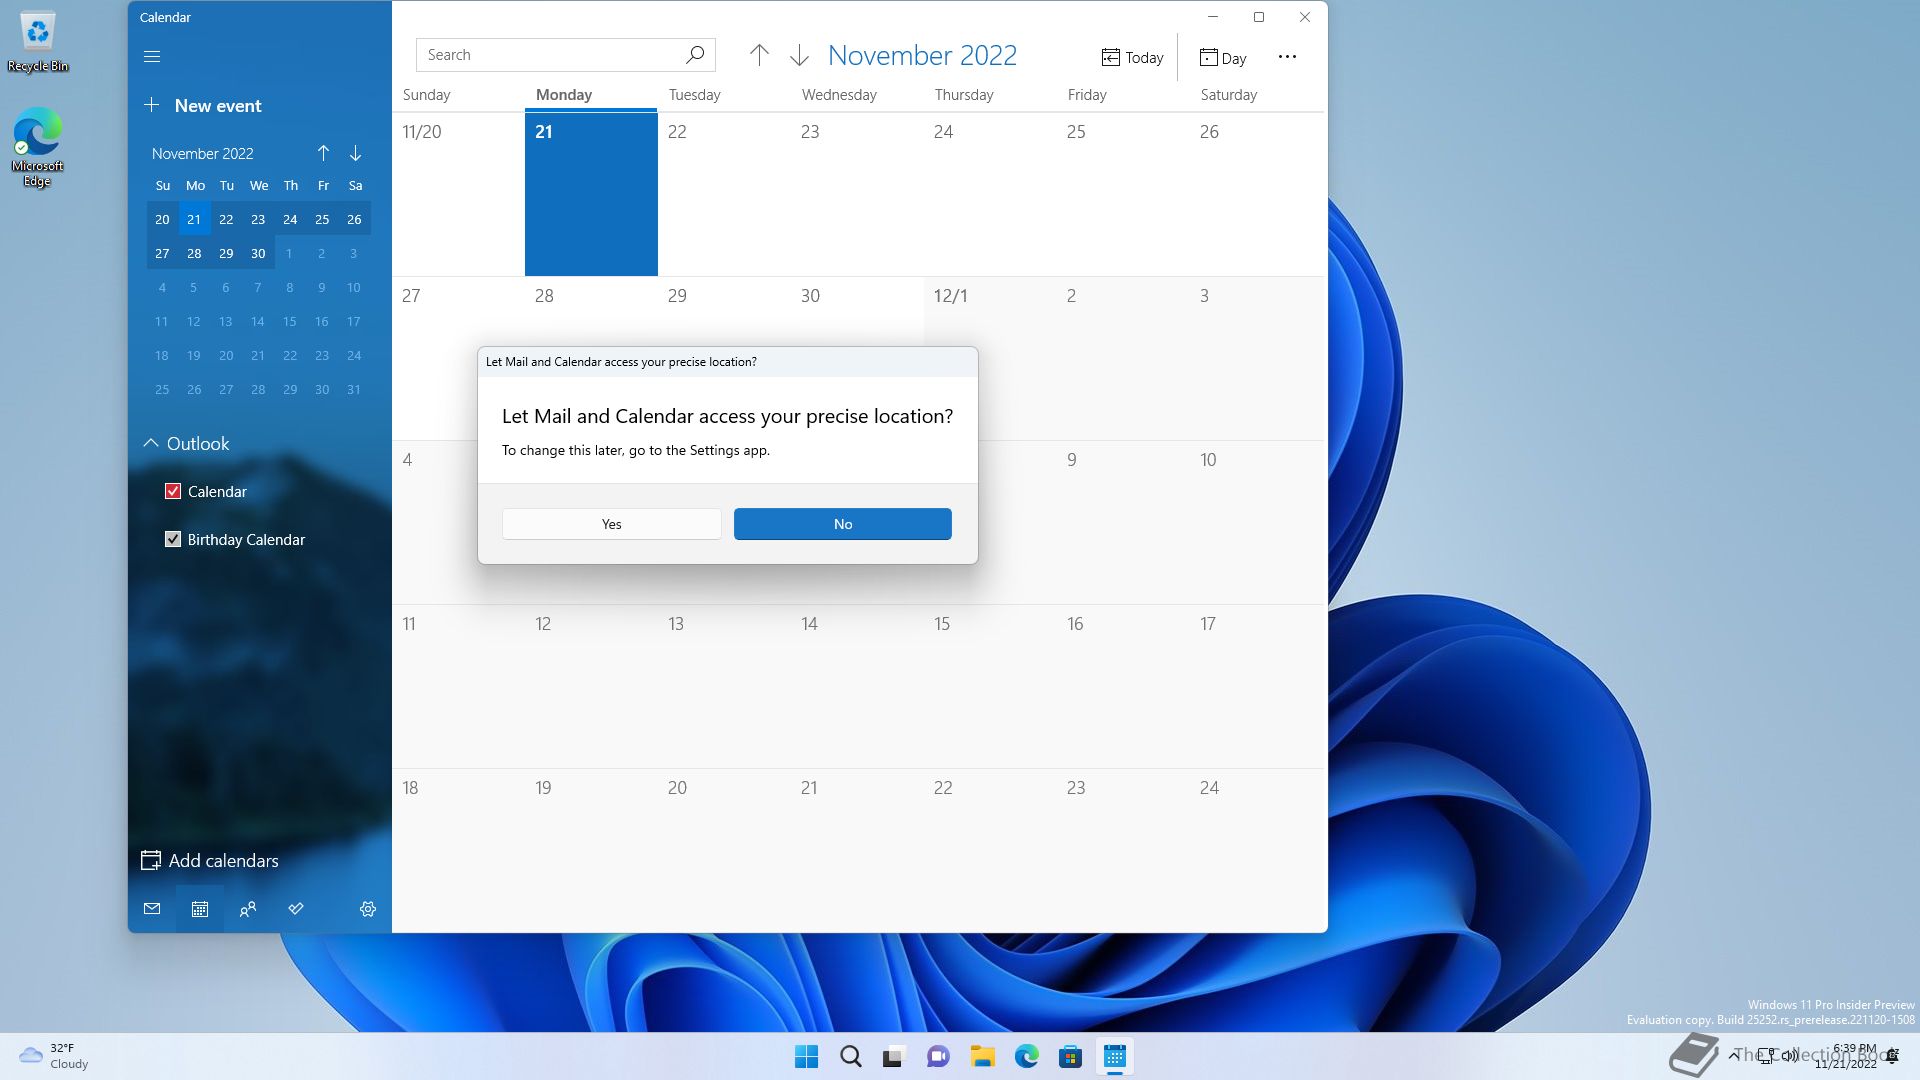This screenshot has height=1080, width=1920.
Task: Uncheck the Calendar checkbox under Outlook
Action: pyautogui.click(x=173, y=491)
